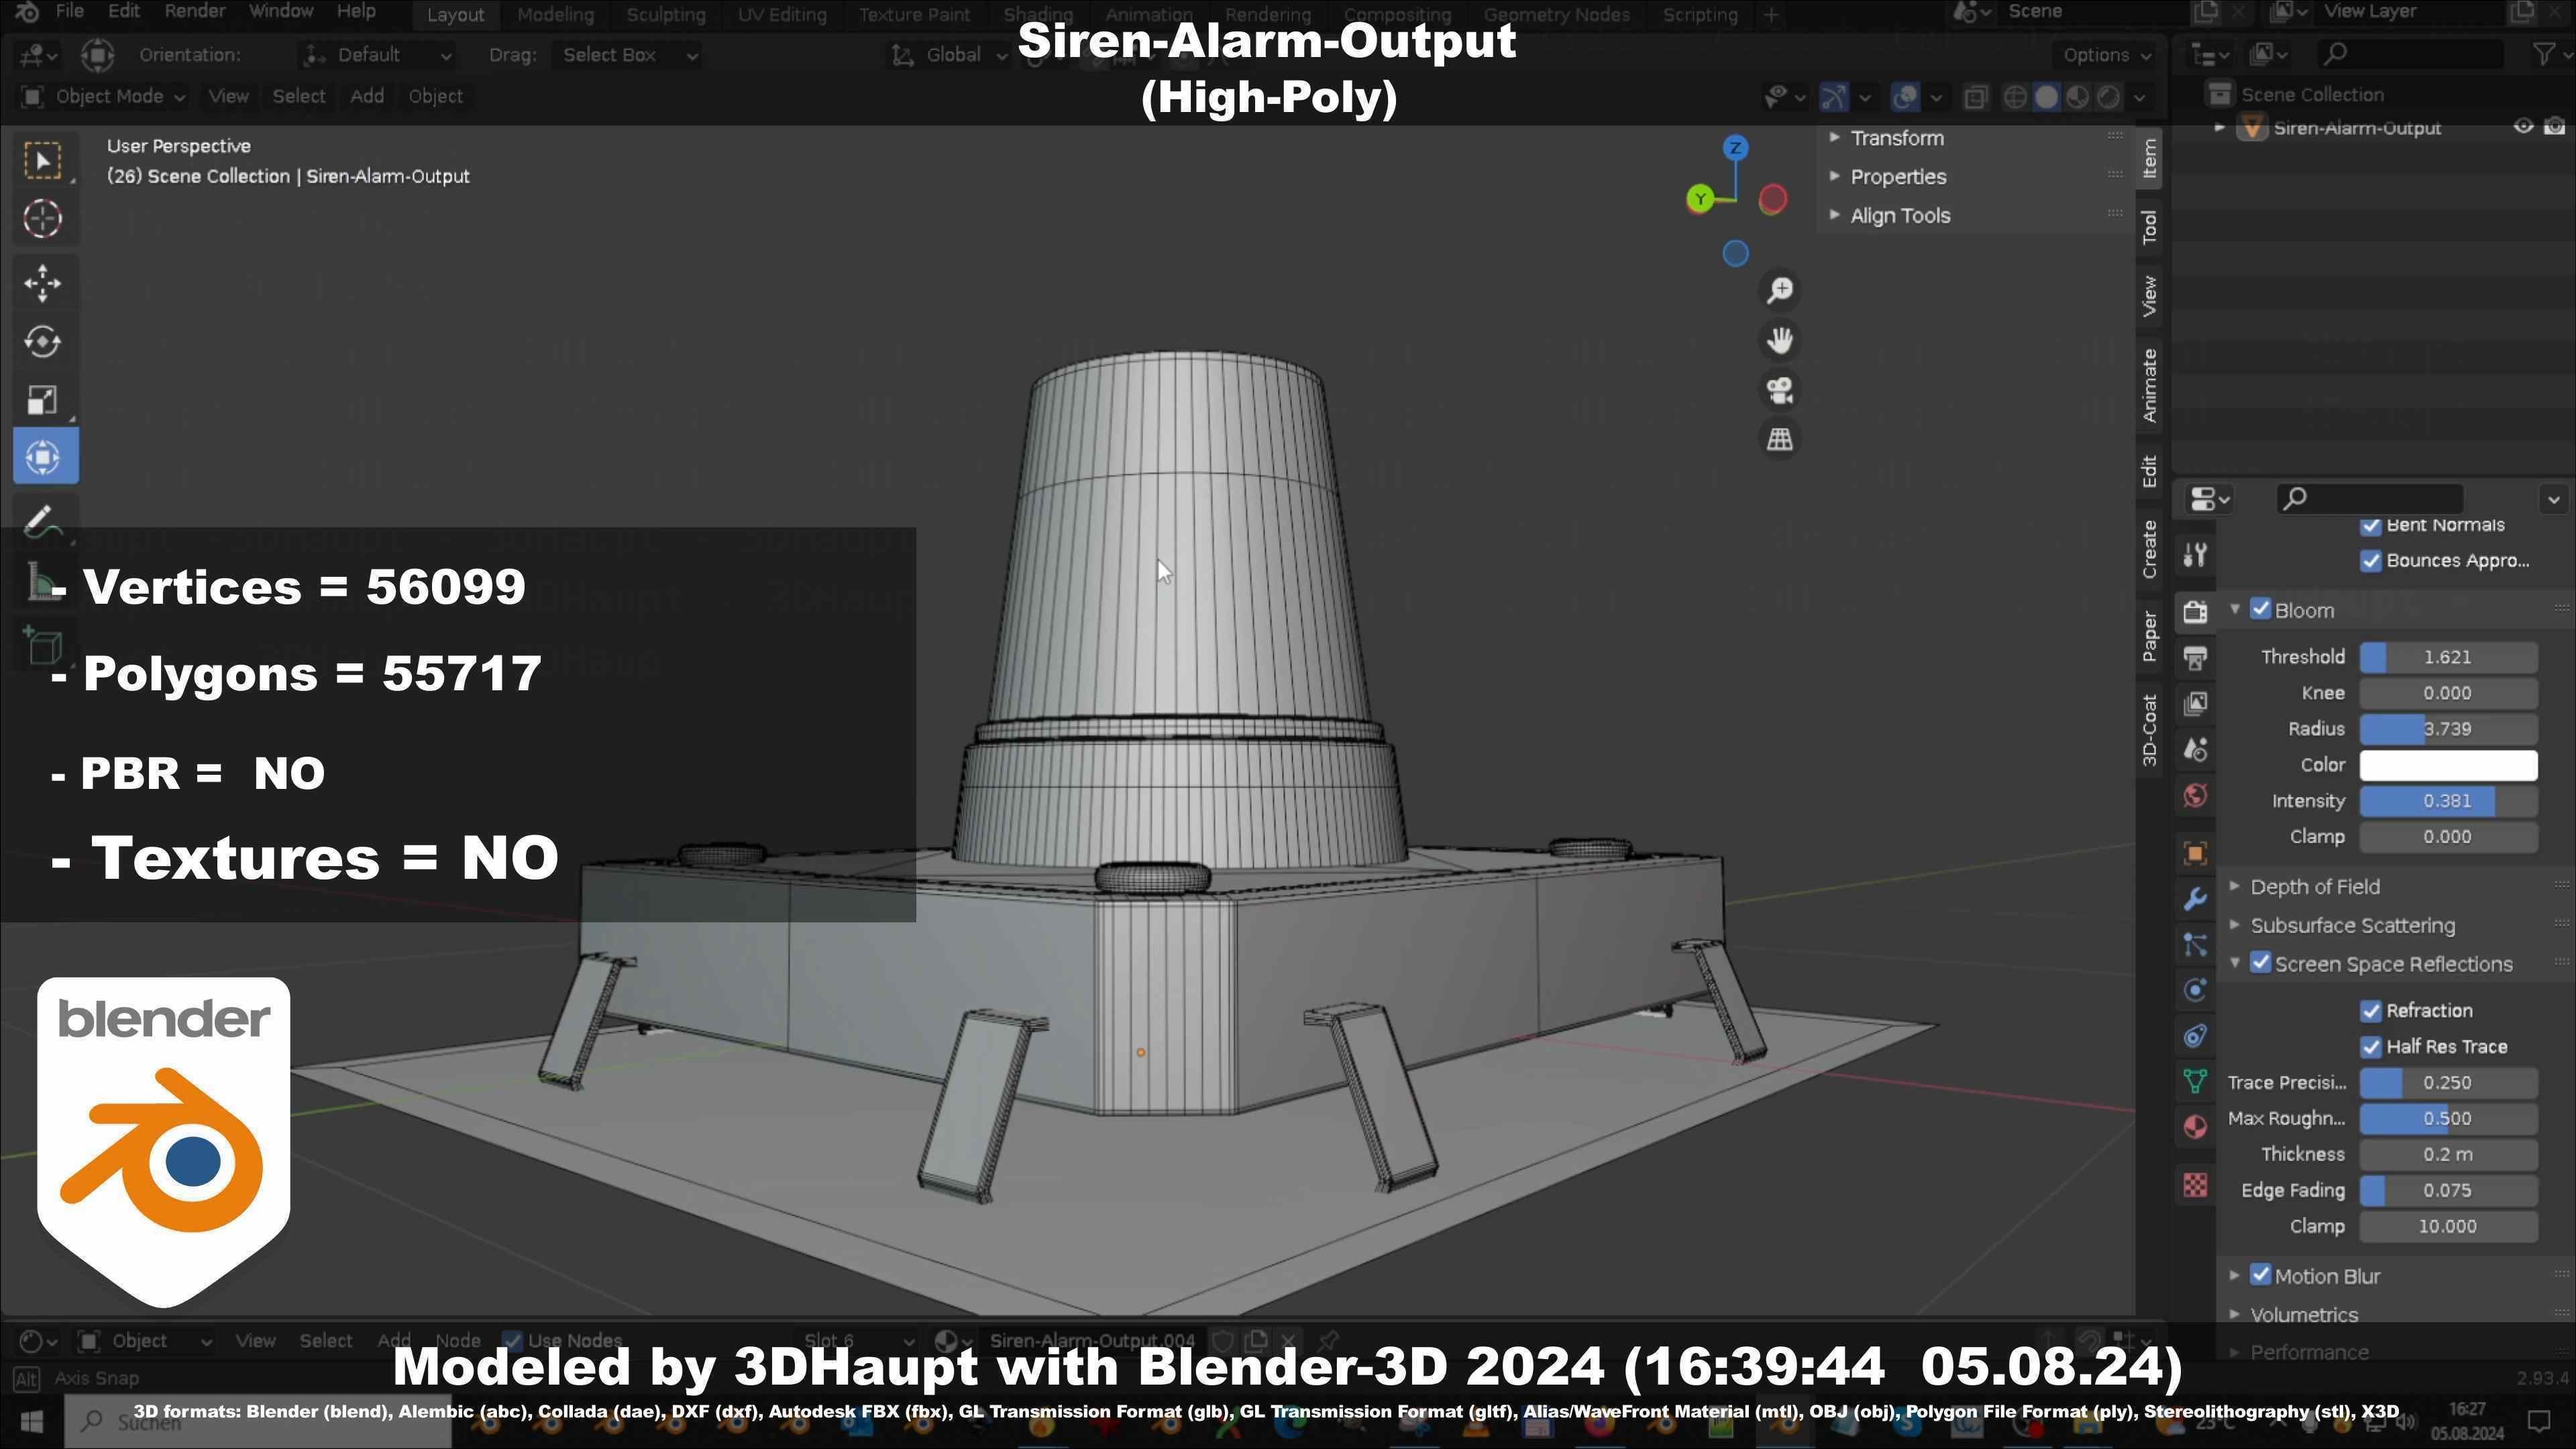Image resolution: width=2576 pixels, height=1449 pixels.
Task: Hide Siren-Alarm-Output with the eye icon
Action: (x=2523, y=127)
